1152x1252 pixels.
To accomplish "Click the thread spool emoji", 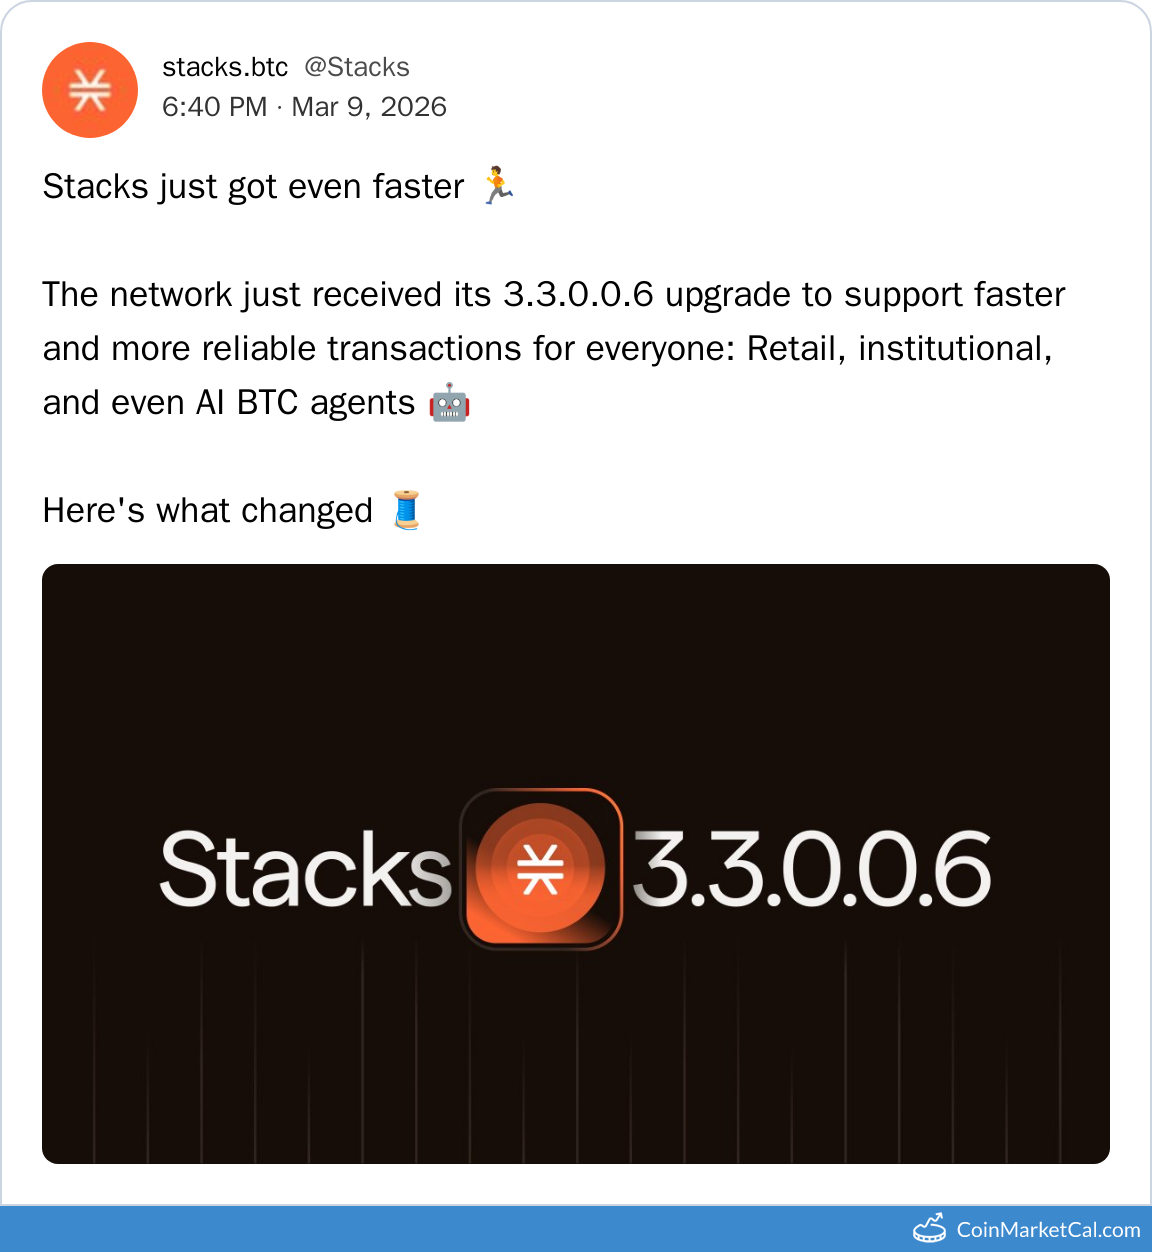I will click(x=406, y=510).
